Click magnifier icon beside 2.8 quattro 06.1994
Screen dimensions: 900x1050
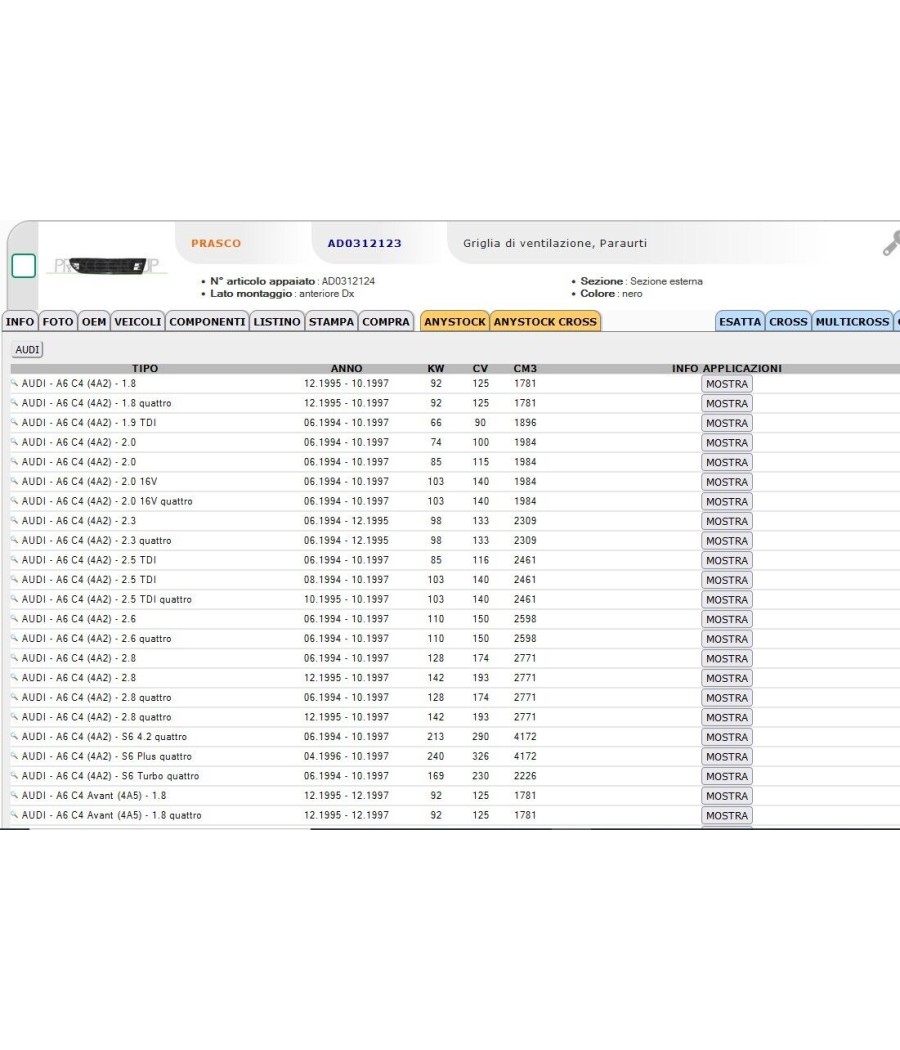point(14,696)
